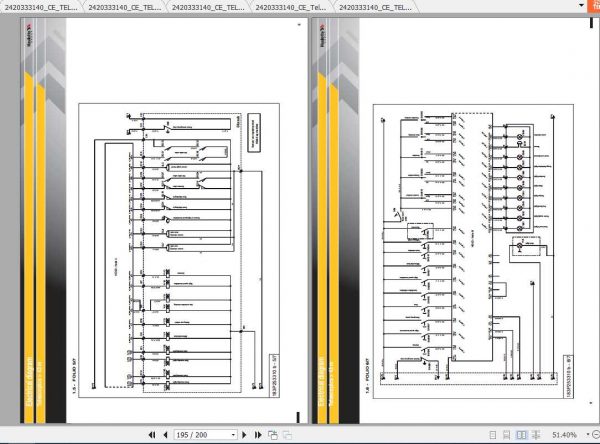Open the zoom level dropdown arrow
The height and width of the screenshot is (444, 600).
click(x=588, y=434)
